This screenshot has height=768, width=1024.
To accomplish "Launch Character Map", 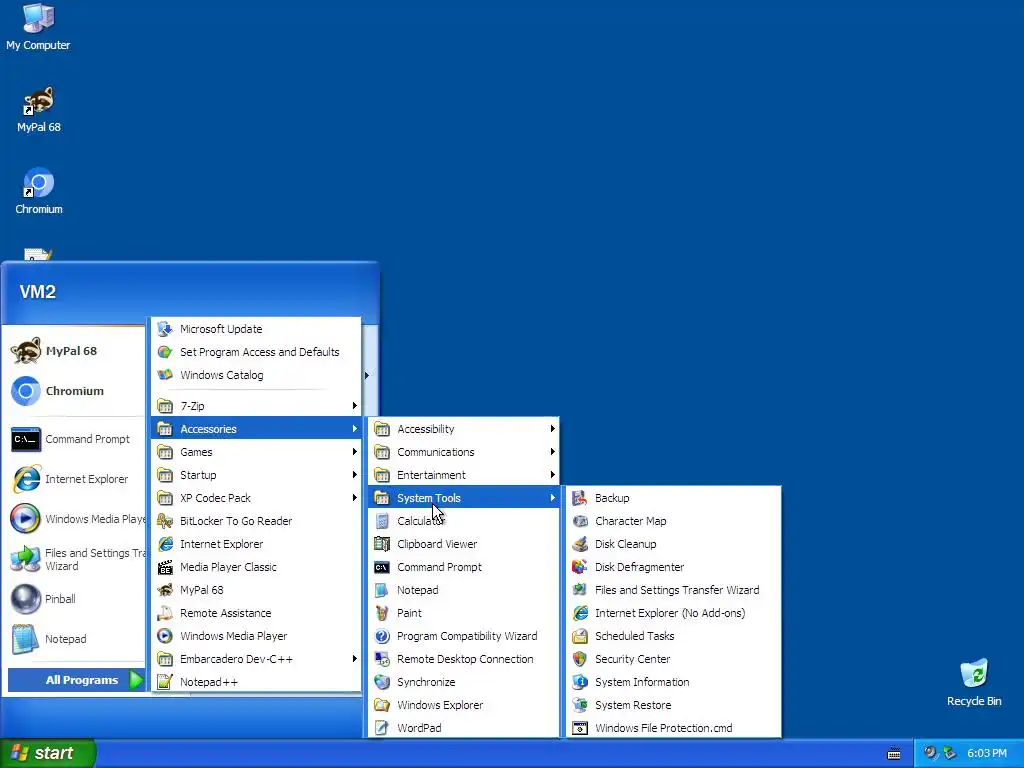I will (x=673, y=520).
